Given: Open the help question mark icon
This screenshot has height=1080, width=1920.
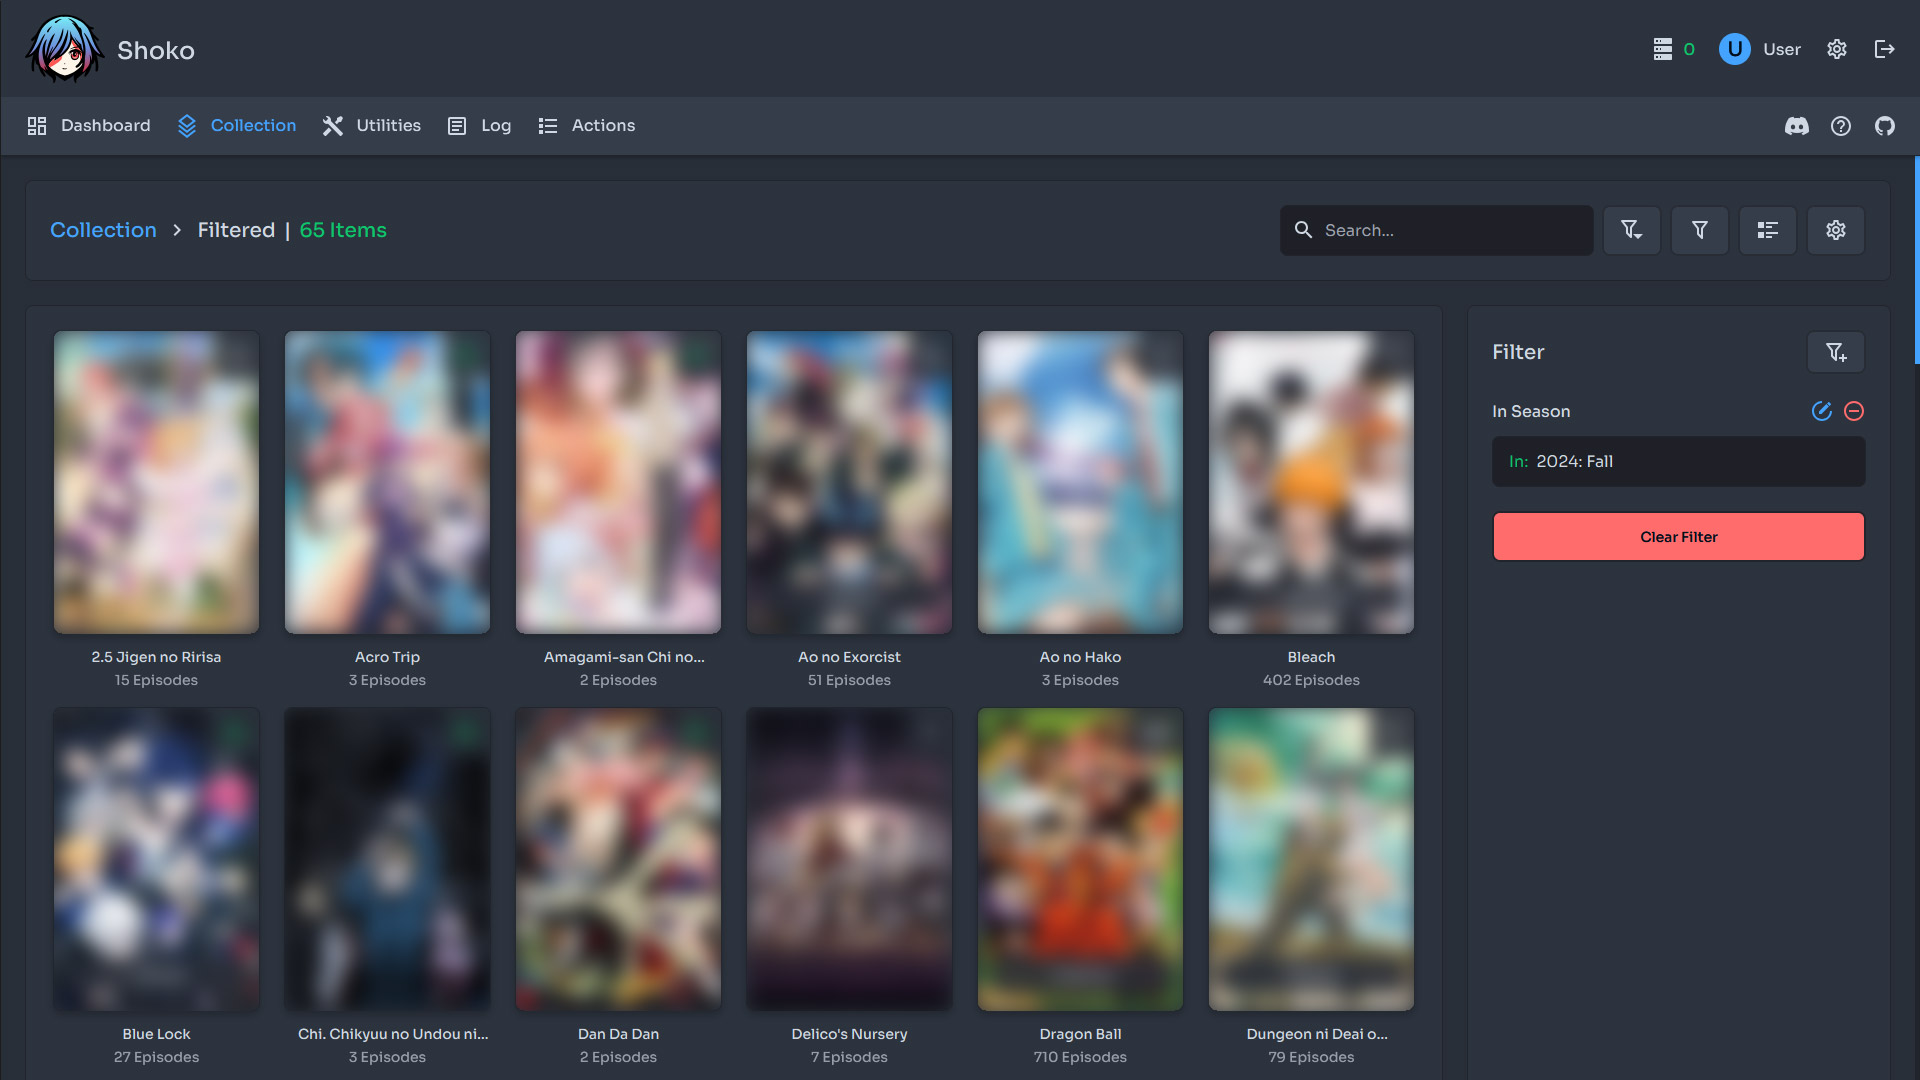Looking at the screenshot, I should tap(1841, 126).
